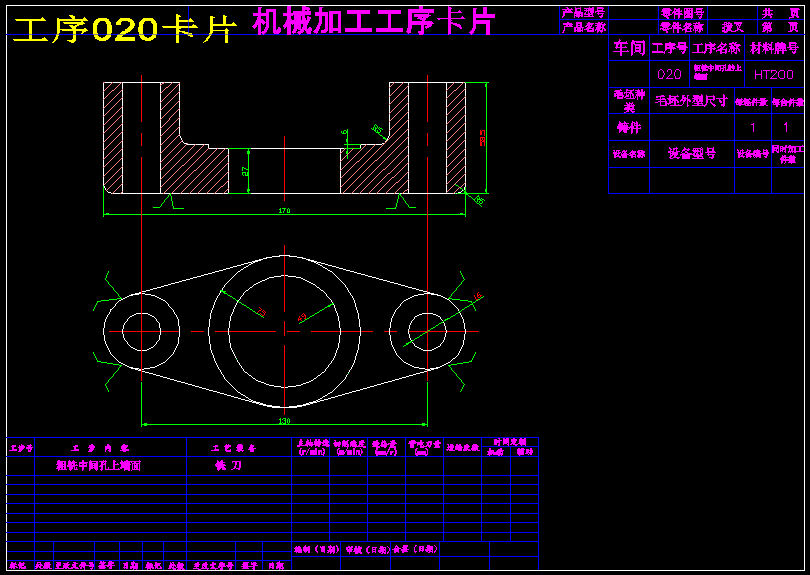Screen dimensions: 810x575
Task: Click the '设备编号' header cell
Action: 753,154
